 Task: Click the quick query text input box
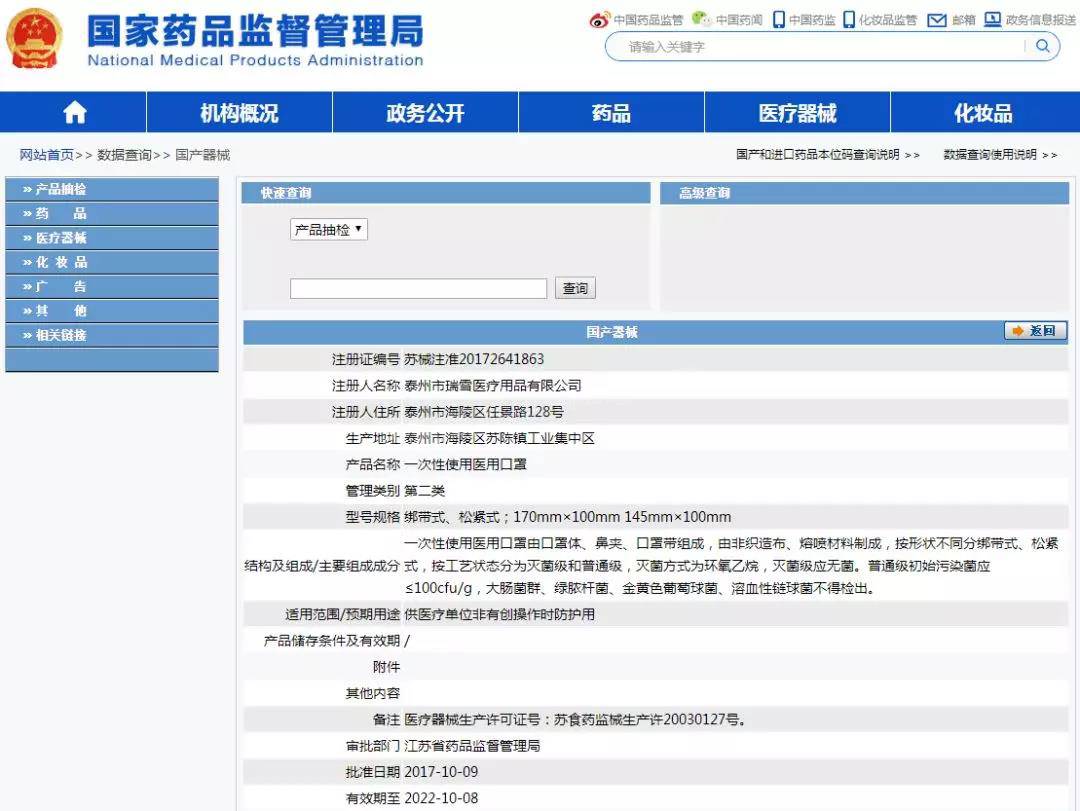point(418,288)
